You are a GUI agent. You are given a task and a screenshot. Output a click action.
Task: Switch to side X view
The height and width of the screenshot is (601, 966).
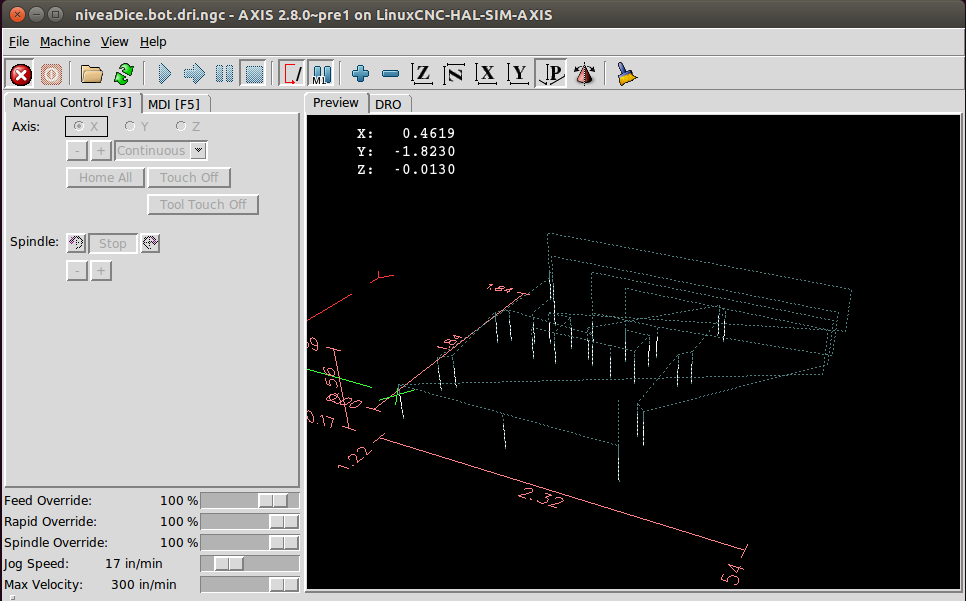pos(486,75)
